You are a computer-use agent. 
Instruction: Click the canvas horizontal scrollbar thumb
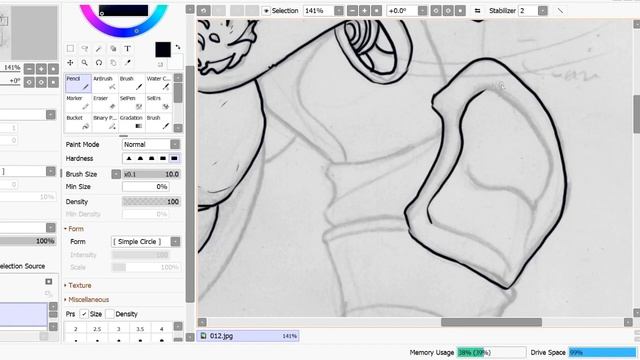click(491, 322)
